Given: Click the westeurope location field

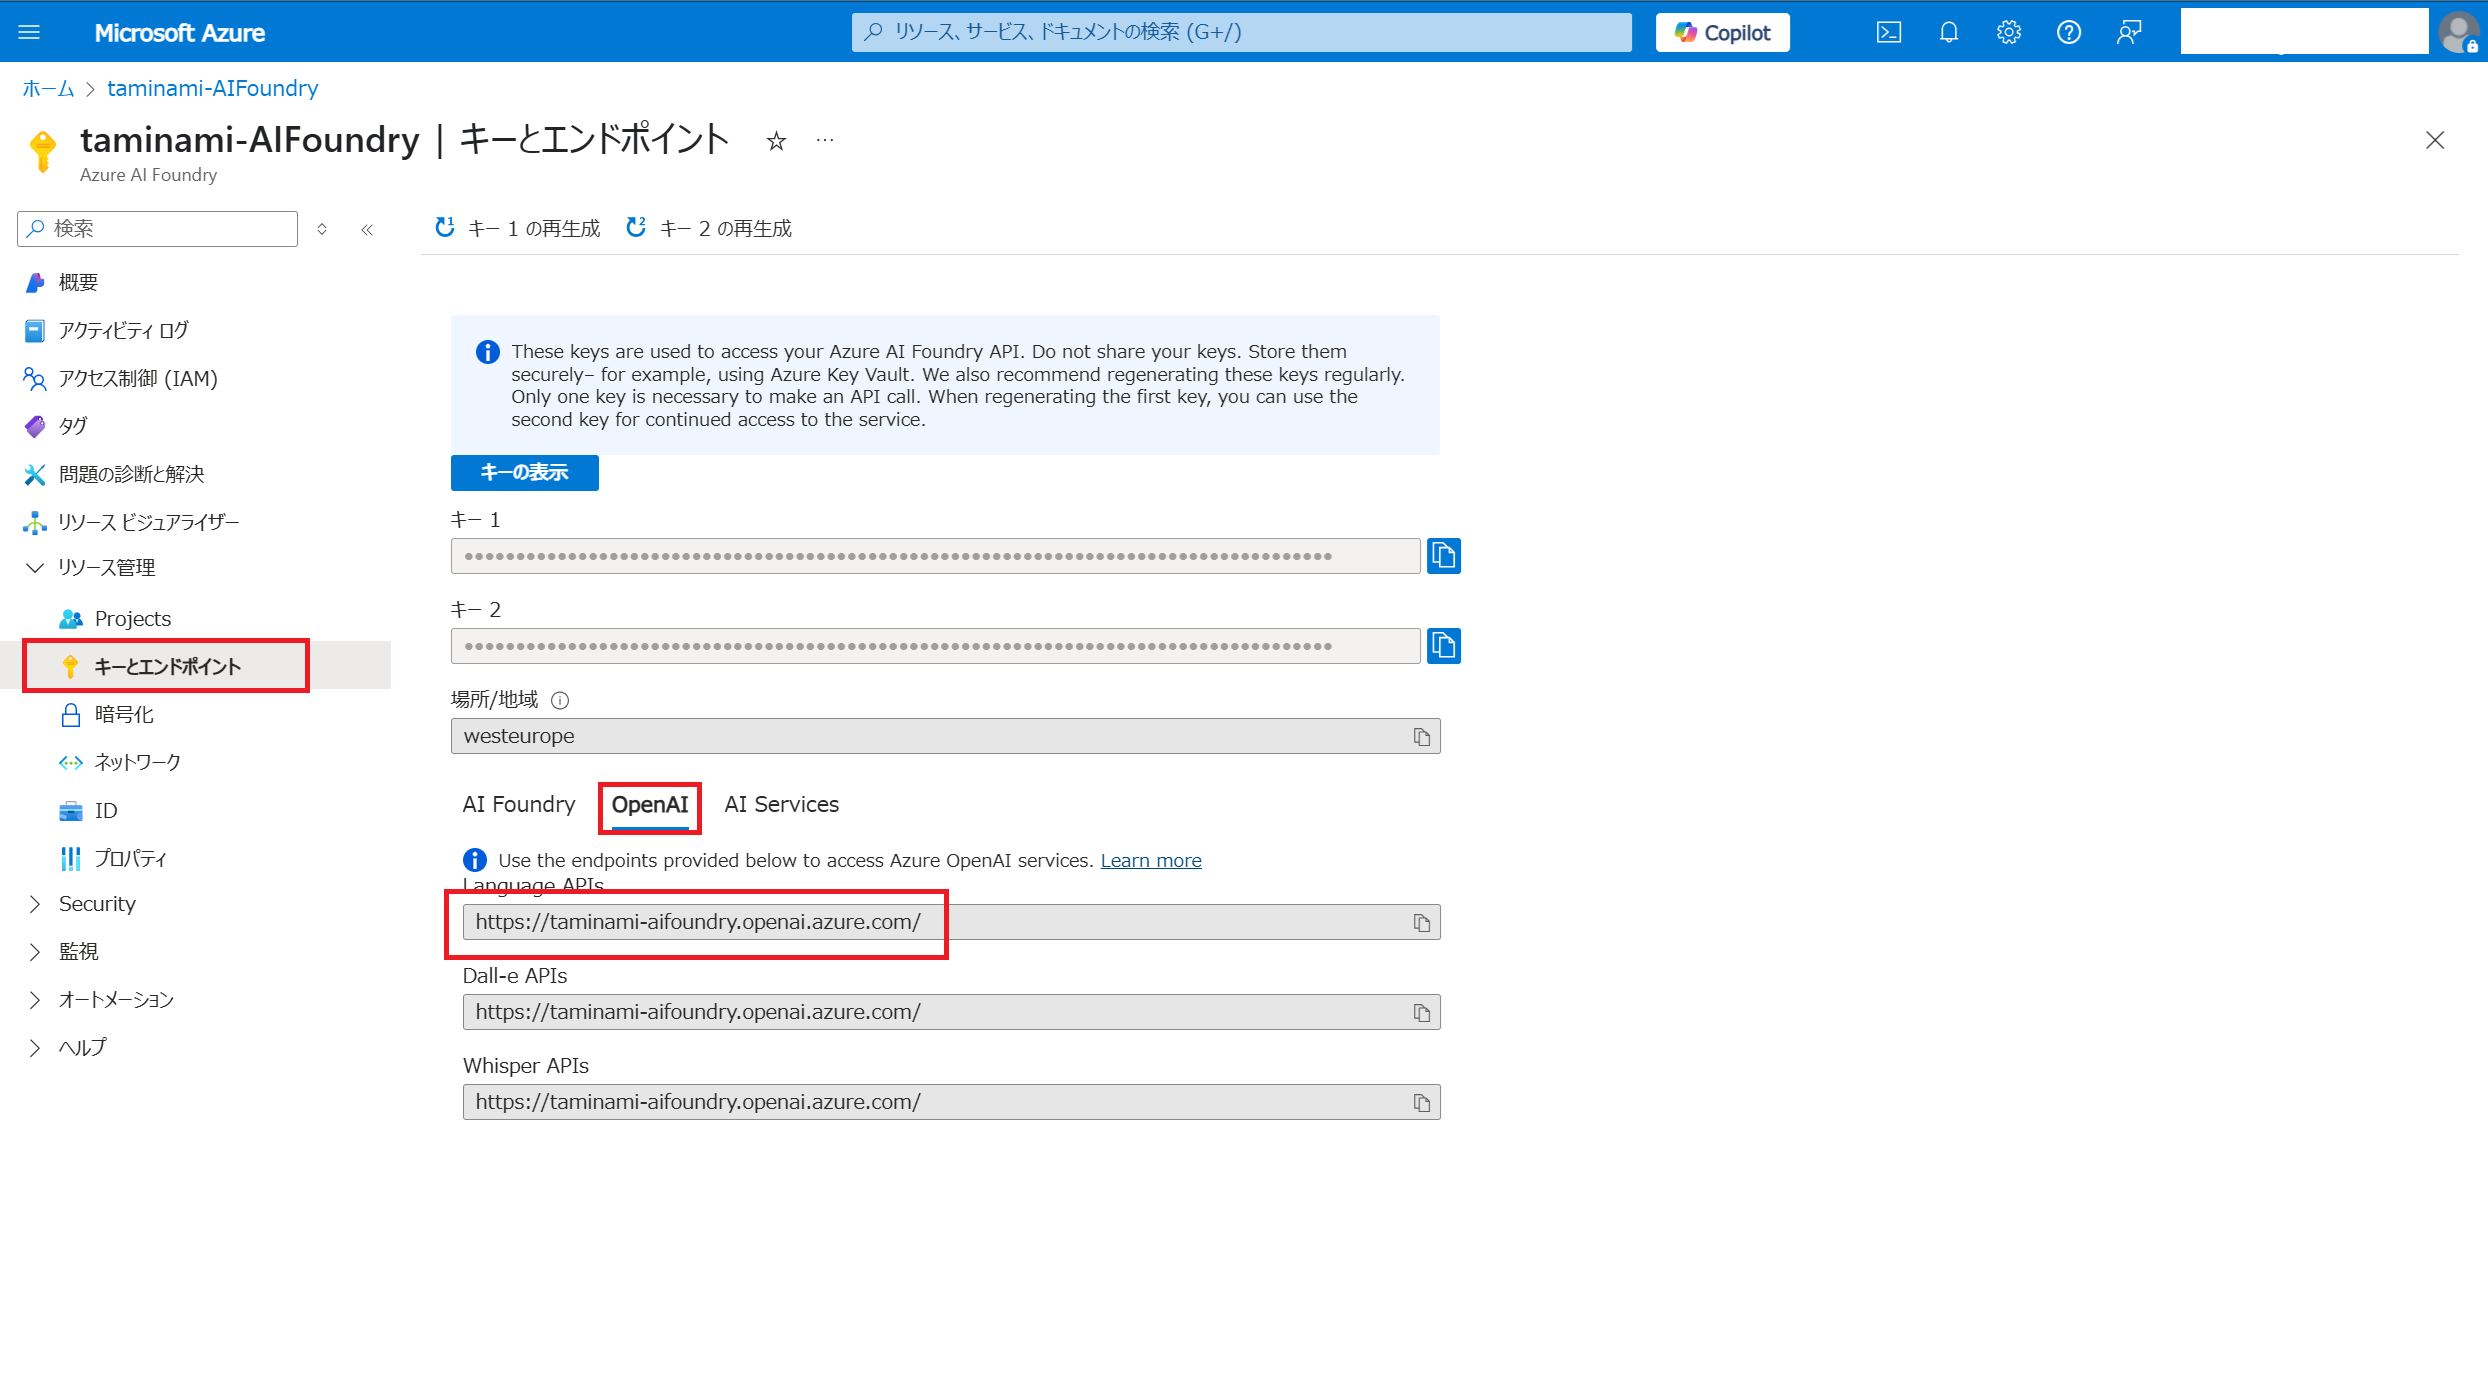Looking at the screenshot, I should click(945, 736).
